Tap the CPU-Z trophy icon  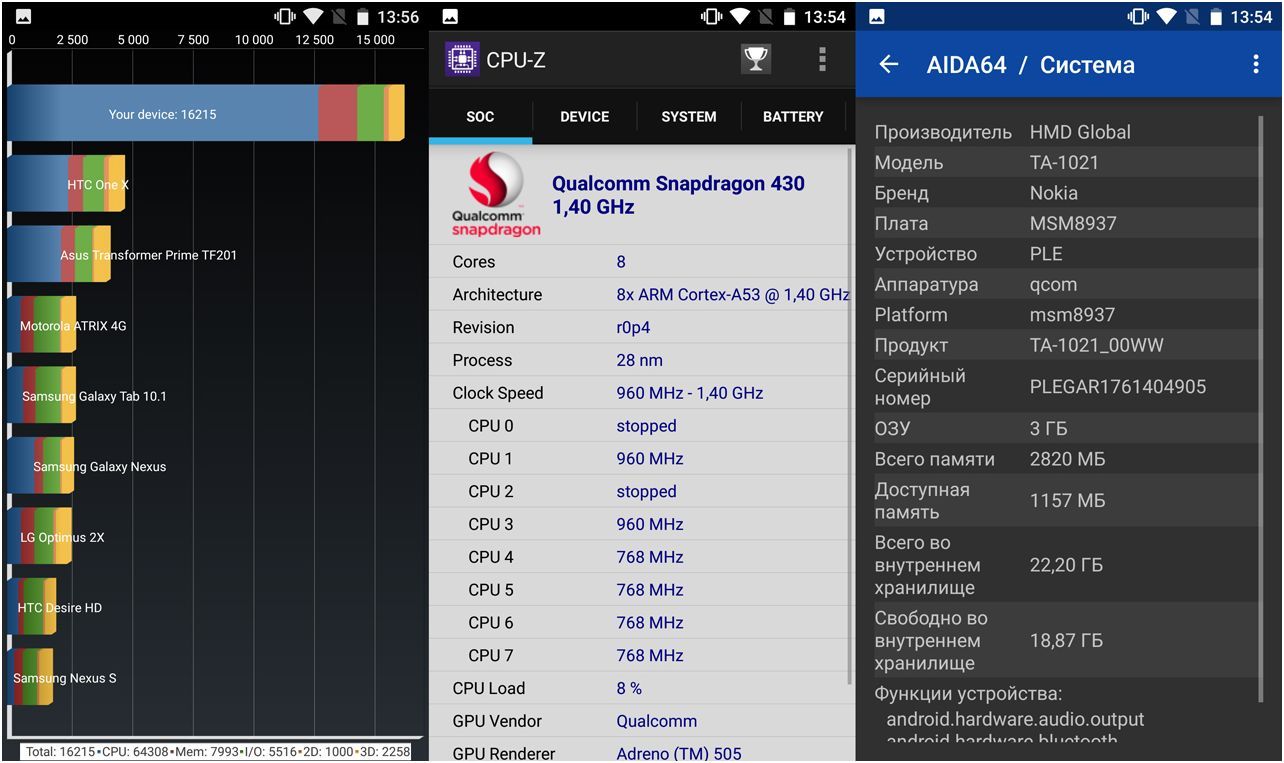tap(756, 59)
